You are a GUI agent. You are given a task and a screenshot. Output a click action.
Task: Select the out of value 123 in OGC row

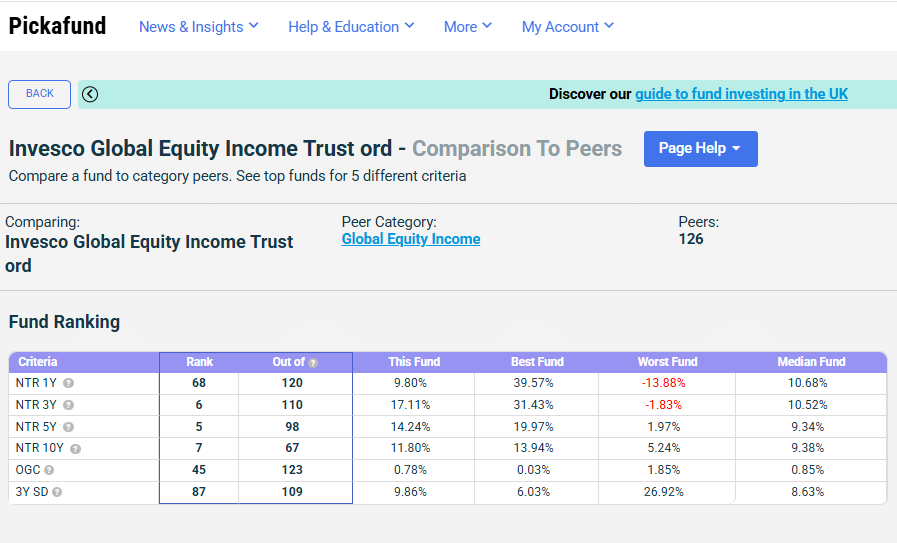(x=292, y=470)
